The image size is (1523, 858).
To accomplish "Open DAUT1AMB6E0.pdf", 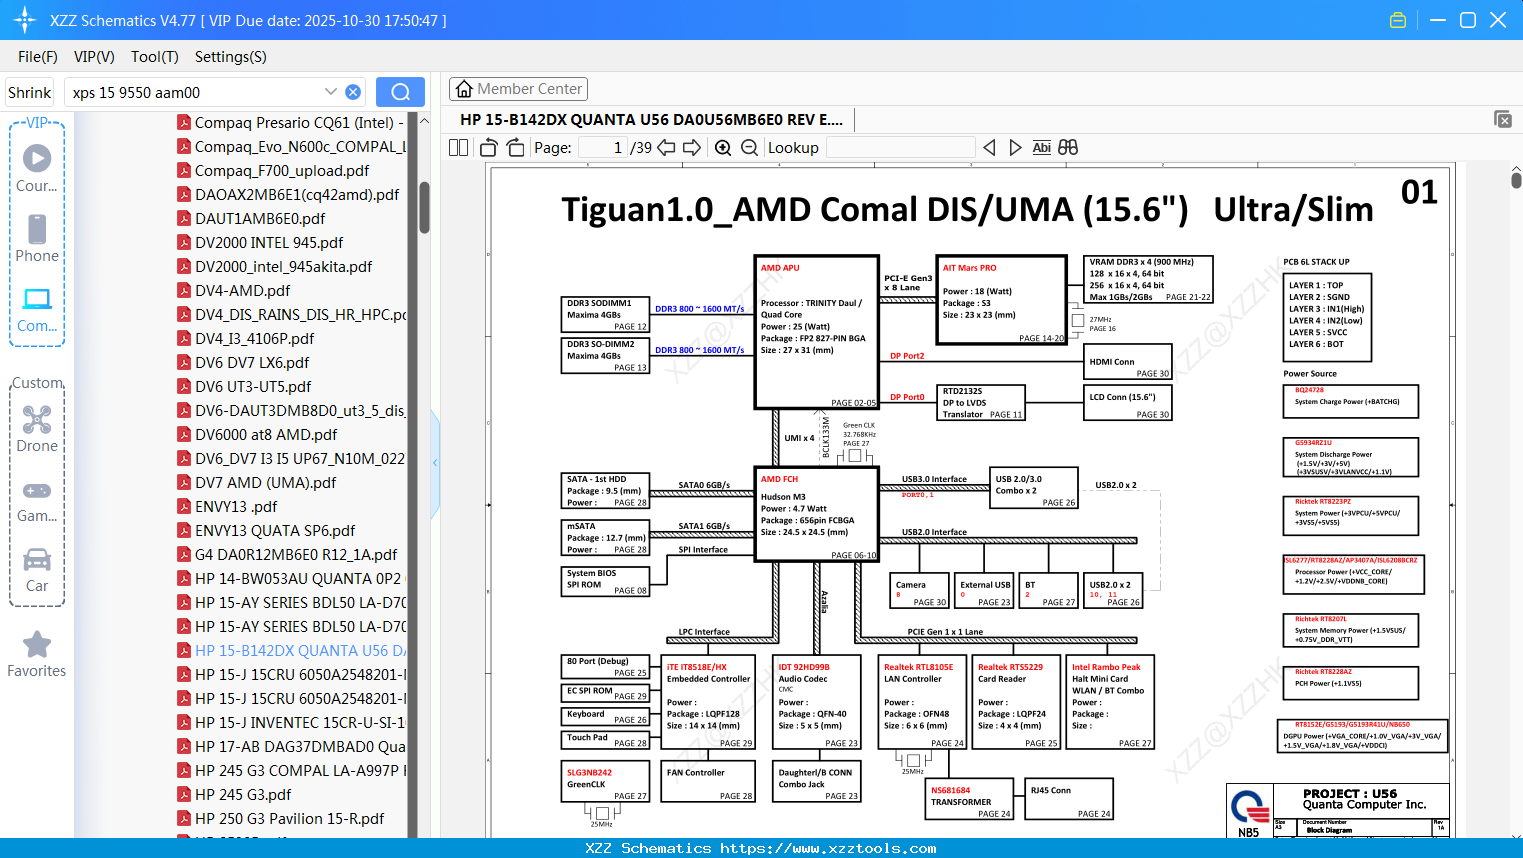I will [x=251, y=218].
